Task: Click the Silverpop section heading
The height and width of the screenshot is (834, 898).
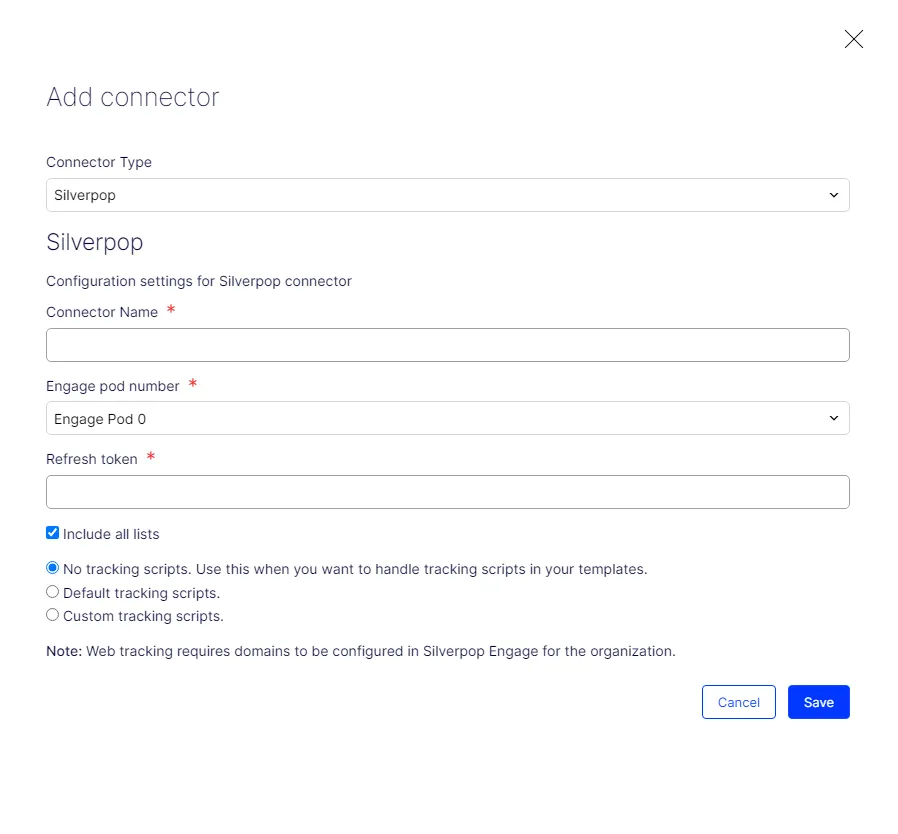Action: (94, 242)
